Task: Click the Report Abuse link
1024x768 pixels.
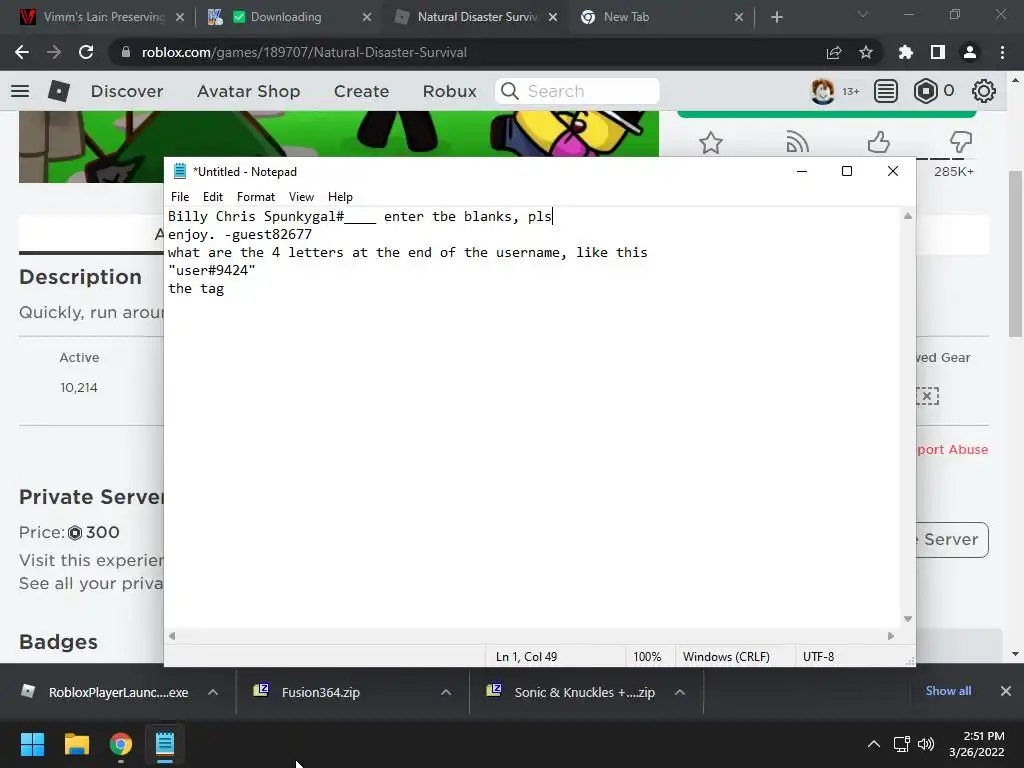Action: tap(952, 449)
